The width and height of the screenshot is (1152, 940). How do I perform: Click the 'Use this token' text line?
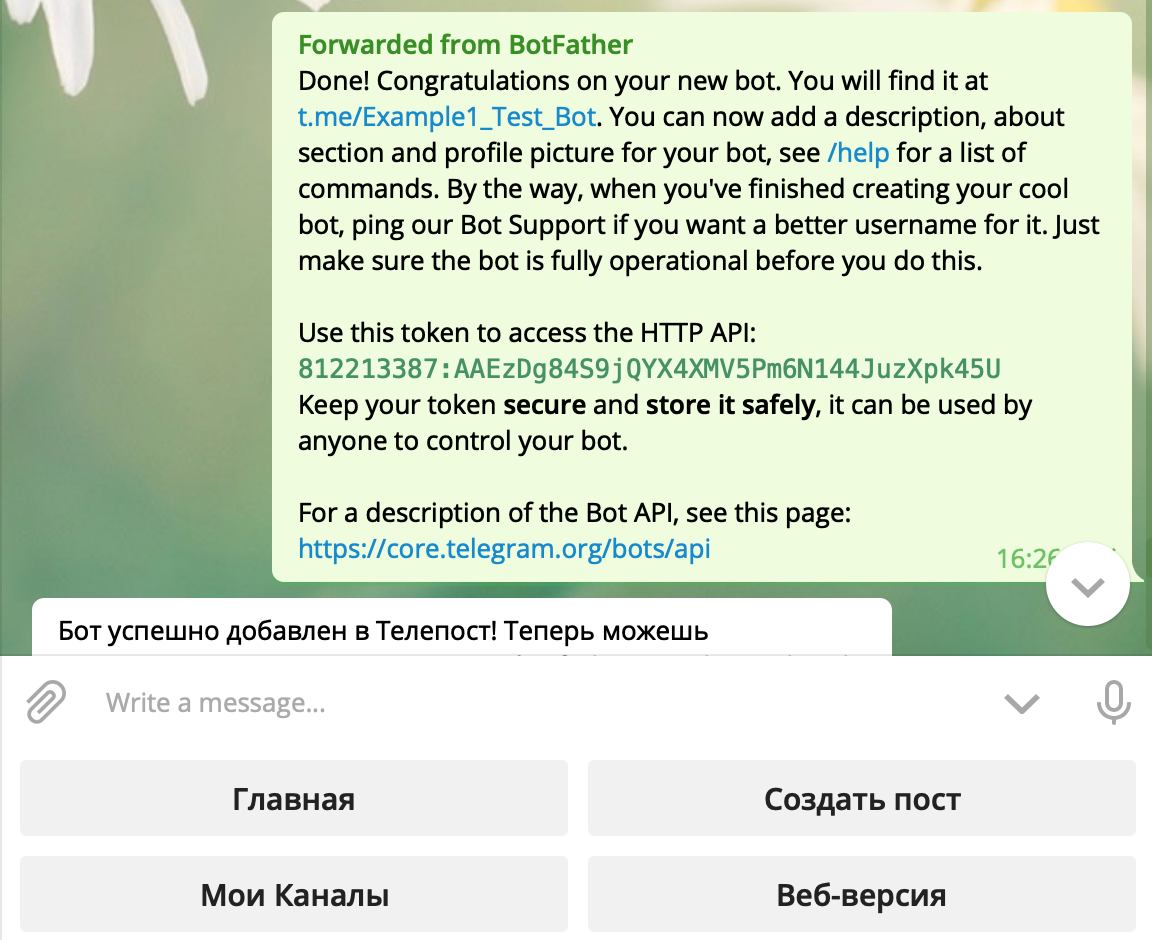527,333
